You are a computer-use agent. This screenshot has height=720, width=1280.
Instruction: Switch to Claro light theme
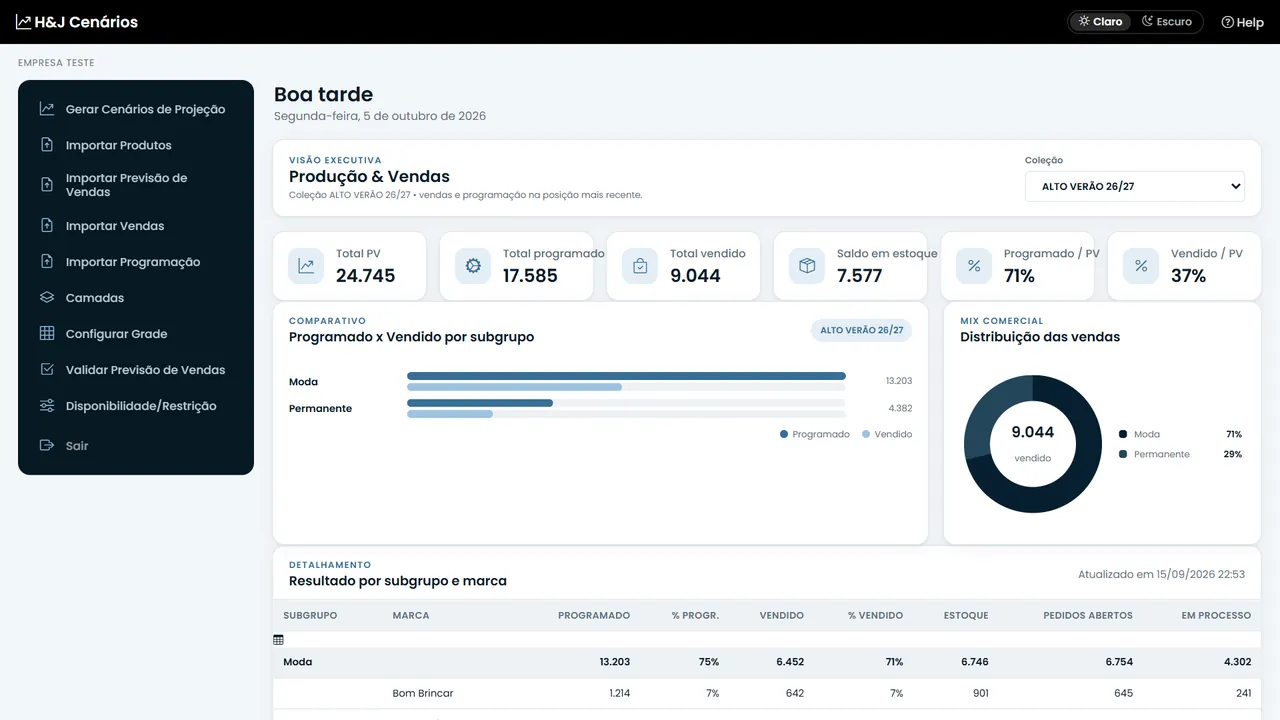coord(1100,22)
